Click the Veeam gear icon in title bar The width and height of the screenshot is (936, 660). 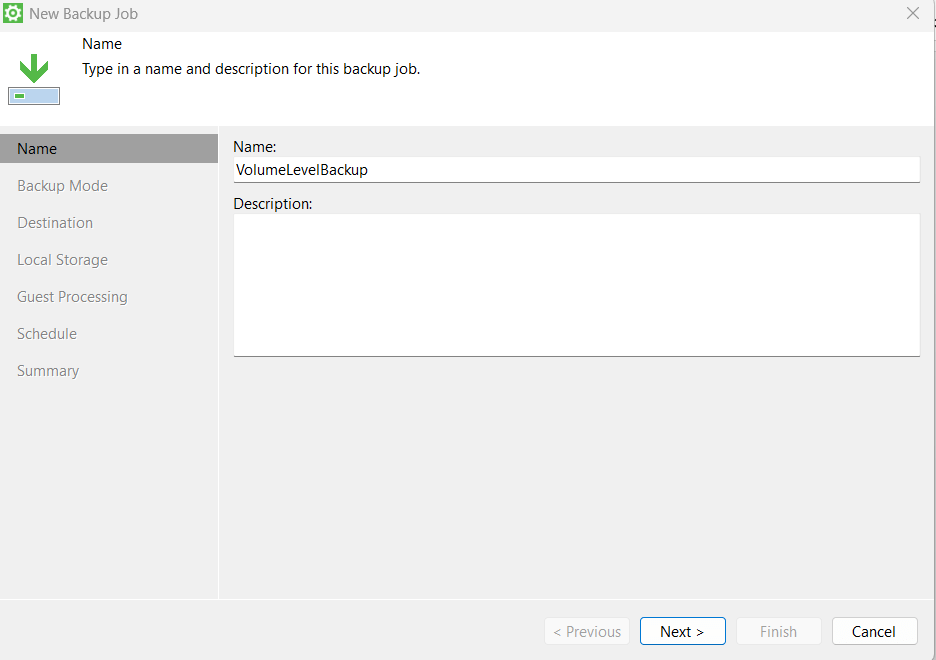point(14,14)
